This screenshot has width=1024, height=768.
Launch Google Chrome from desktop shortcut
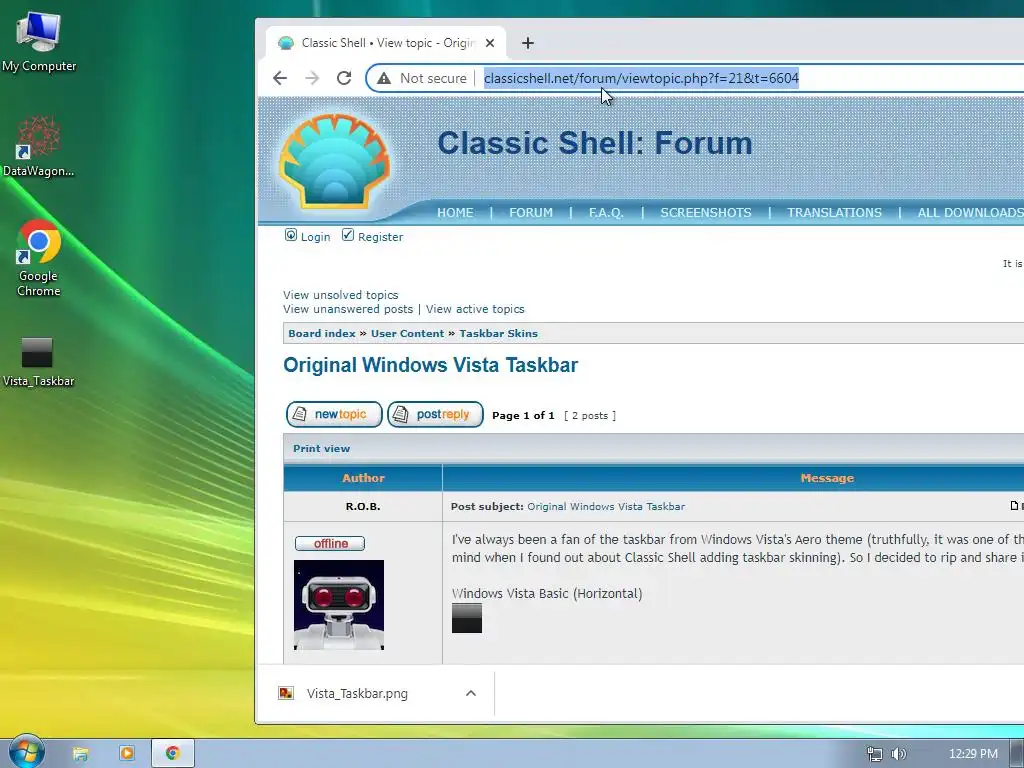point(39,259)
